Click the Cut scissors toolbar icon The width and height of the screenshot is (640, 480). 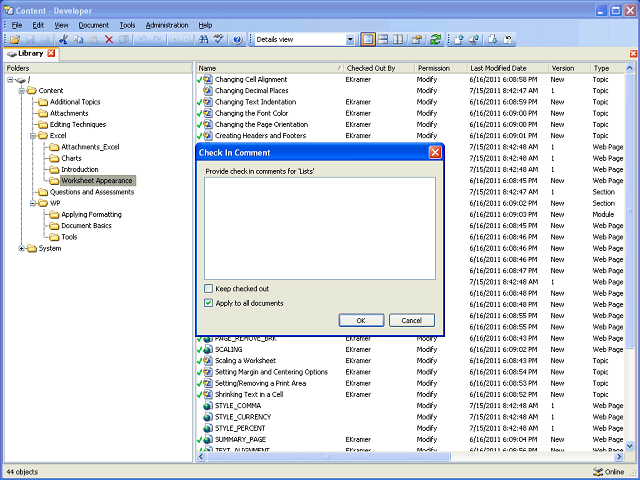click(63, 40)
